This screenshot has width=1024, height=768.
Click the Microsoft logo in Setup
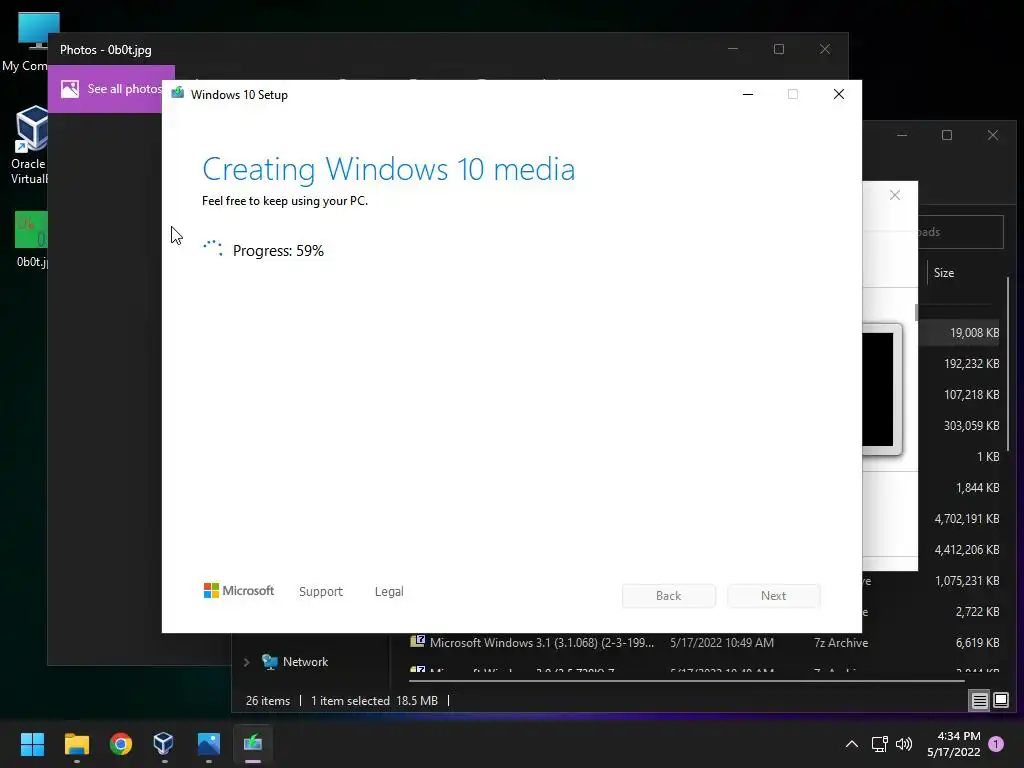239,591
